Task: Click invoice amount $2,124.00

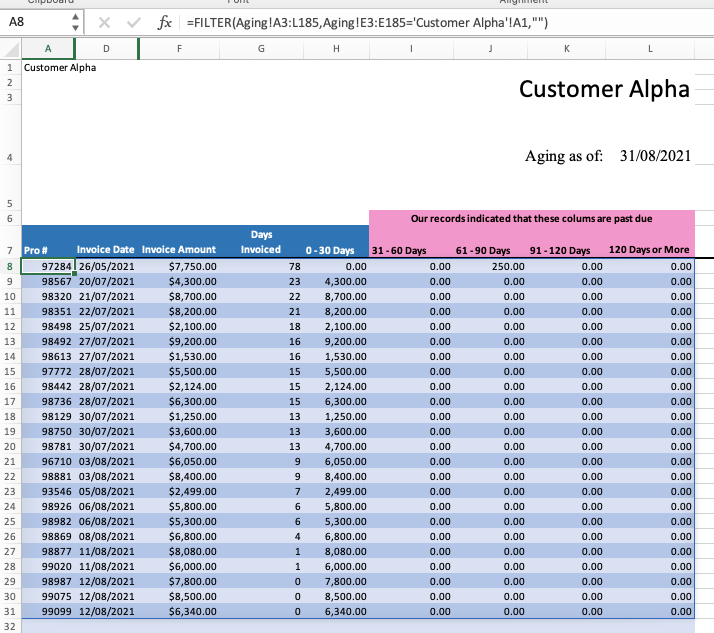Action: 193,387
